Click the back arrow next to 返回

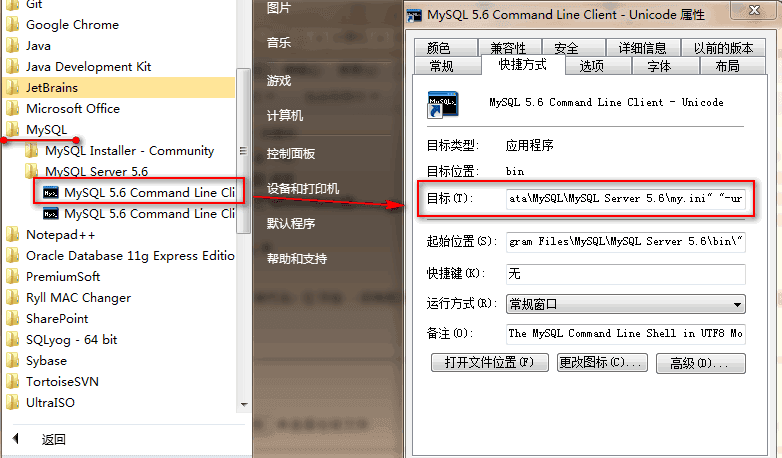point(15,439)
